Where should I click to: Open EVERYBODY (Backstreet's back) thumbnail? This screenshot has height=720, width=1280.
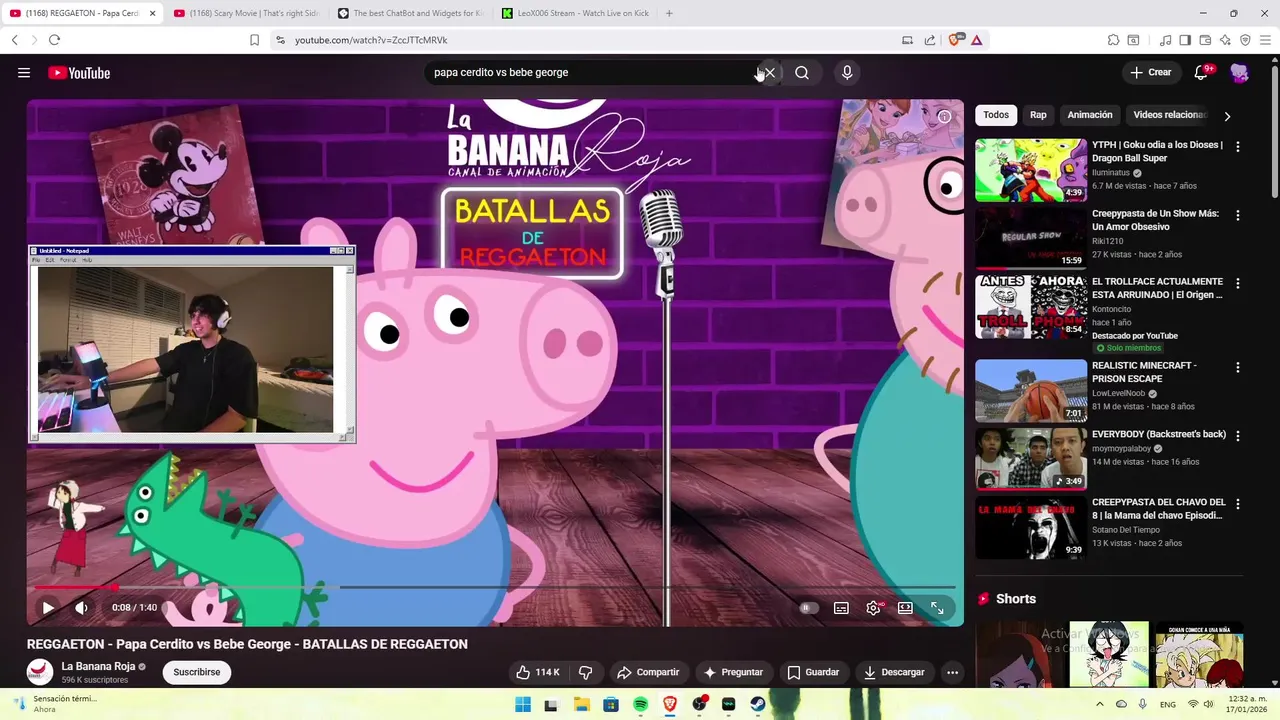pyautogui.click(x=1031, y=459)
